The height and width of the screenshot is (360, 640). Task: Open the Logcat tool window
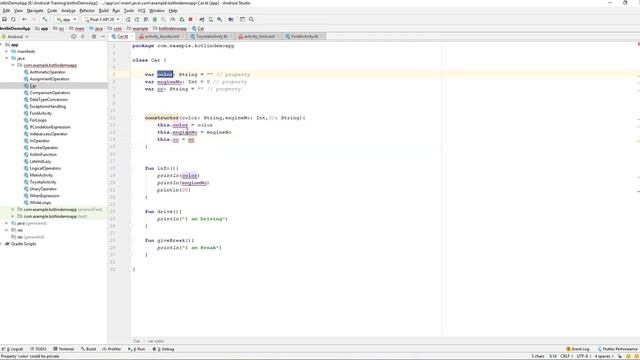[13, 349]
